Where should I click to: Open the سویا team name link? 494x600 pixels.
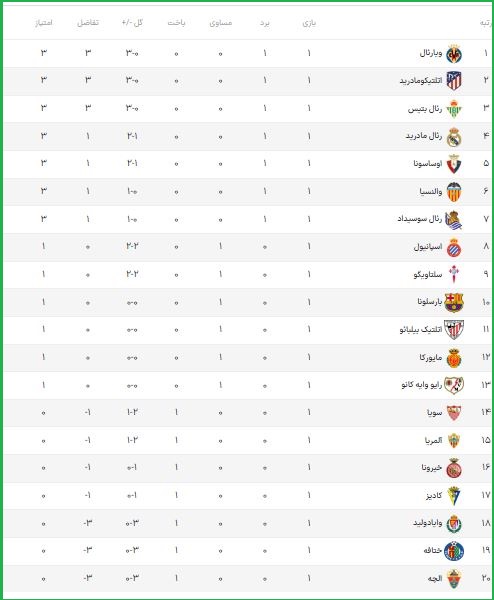click(x=435, y=412)
